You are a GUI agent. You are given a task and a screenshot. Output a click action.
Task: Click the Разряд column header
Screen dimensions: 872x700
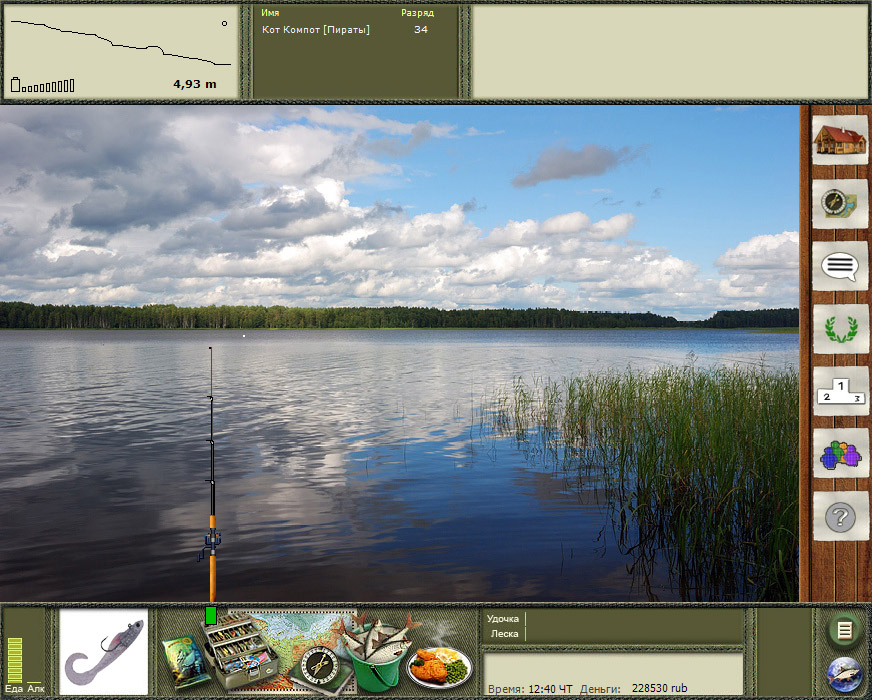coord(417,13)
